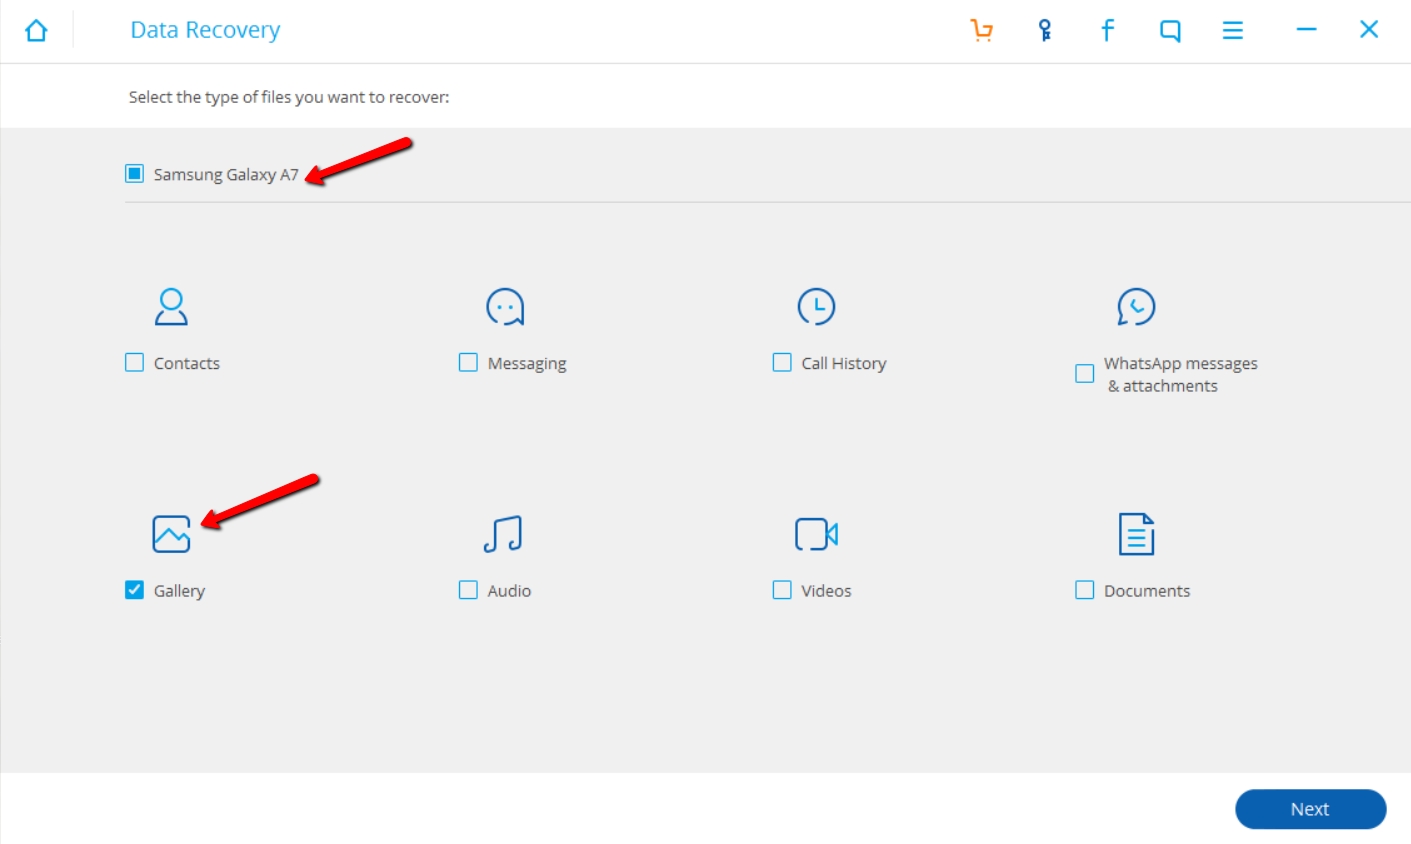The height and width of the screenshot is (844, 1411).
Task: Click 'Select the type of files' instruction text
Action: [289, 97]
